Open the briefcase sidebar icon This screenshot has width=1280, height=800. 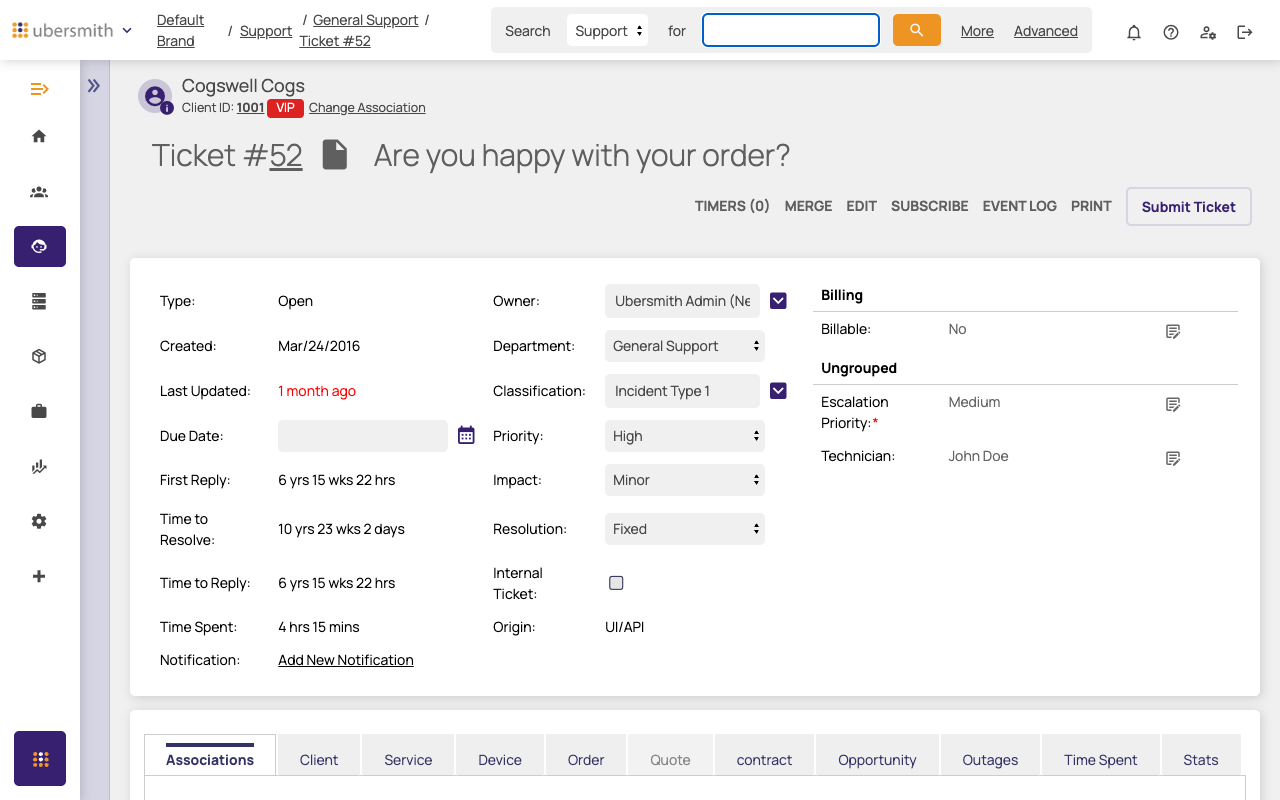(x=39, y=411)
